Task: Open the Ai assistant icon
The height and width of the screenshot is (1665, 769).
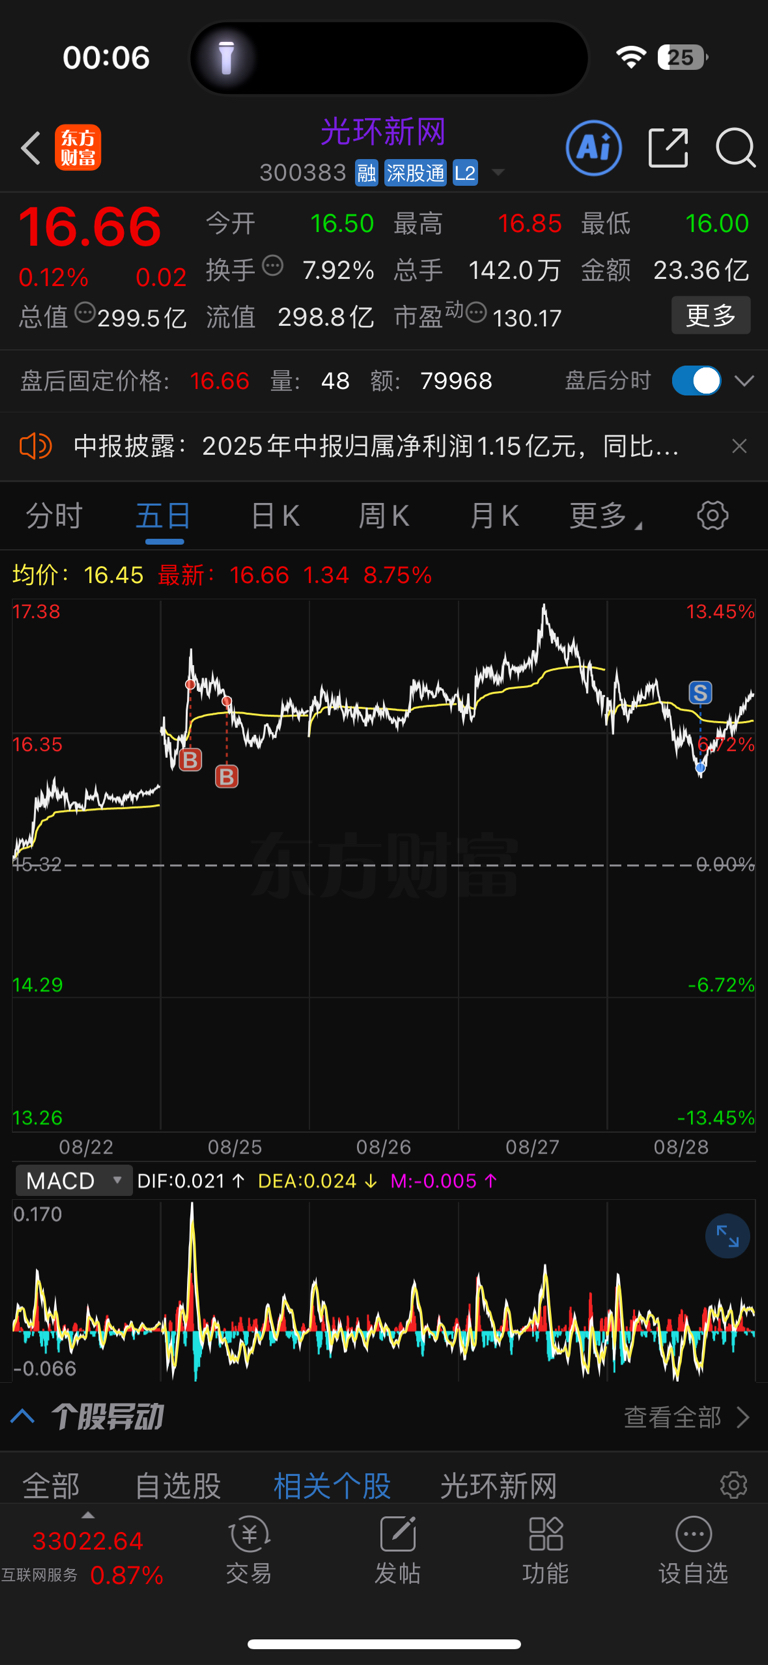Action: pos(594,148)
